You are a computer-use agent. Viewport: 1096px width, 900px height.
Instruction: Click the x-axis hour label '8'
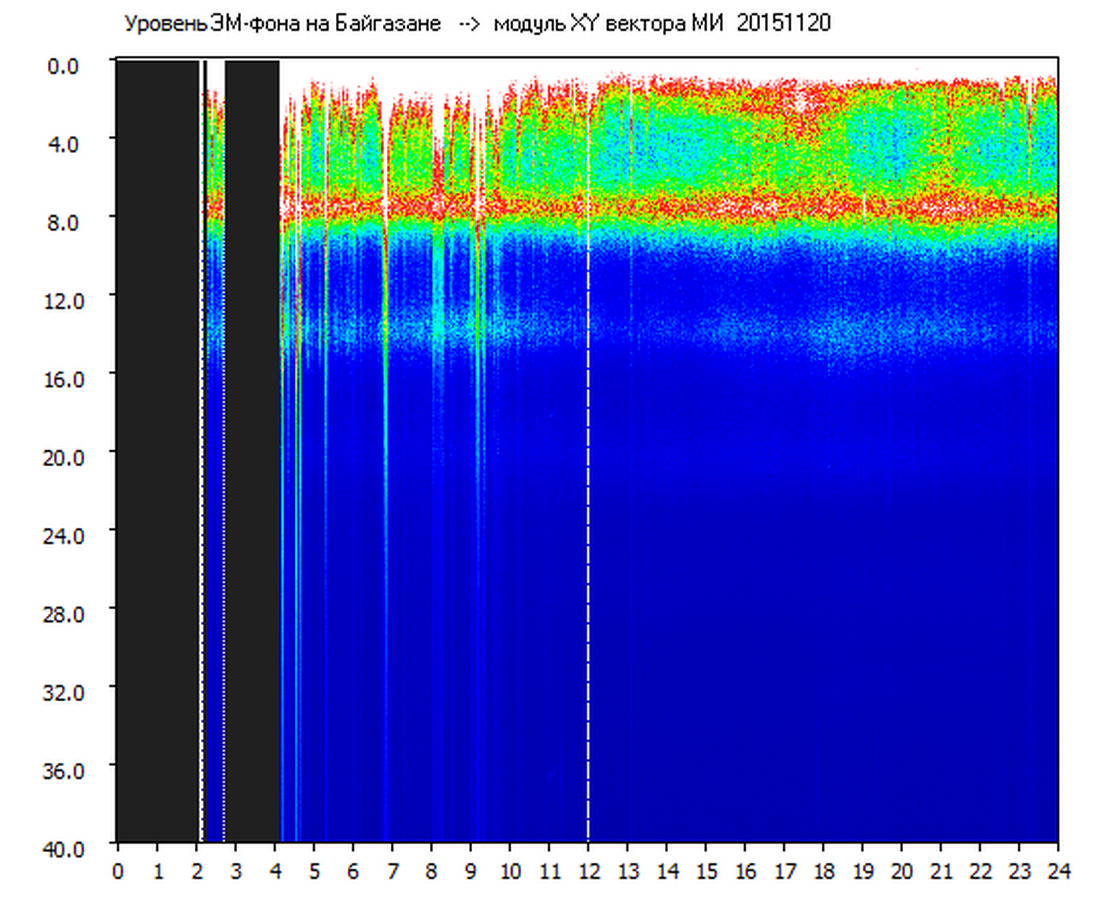(431, 871)
